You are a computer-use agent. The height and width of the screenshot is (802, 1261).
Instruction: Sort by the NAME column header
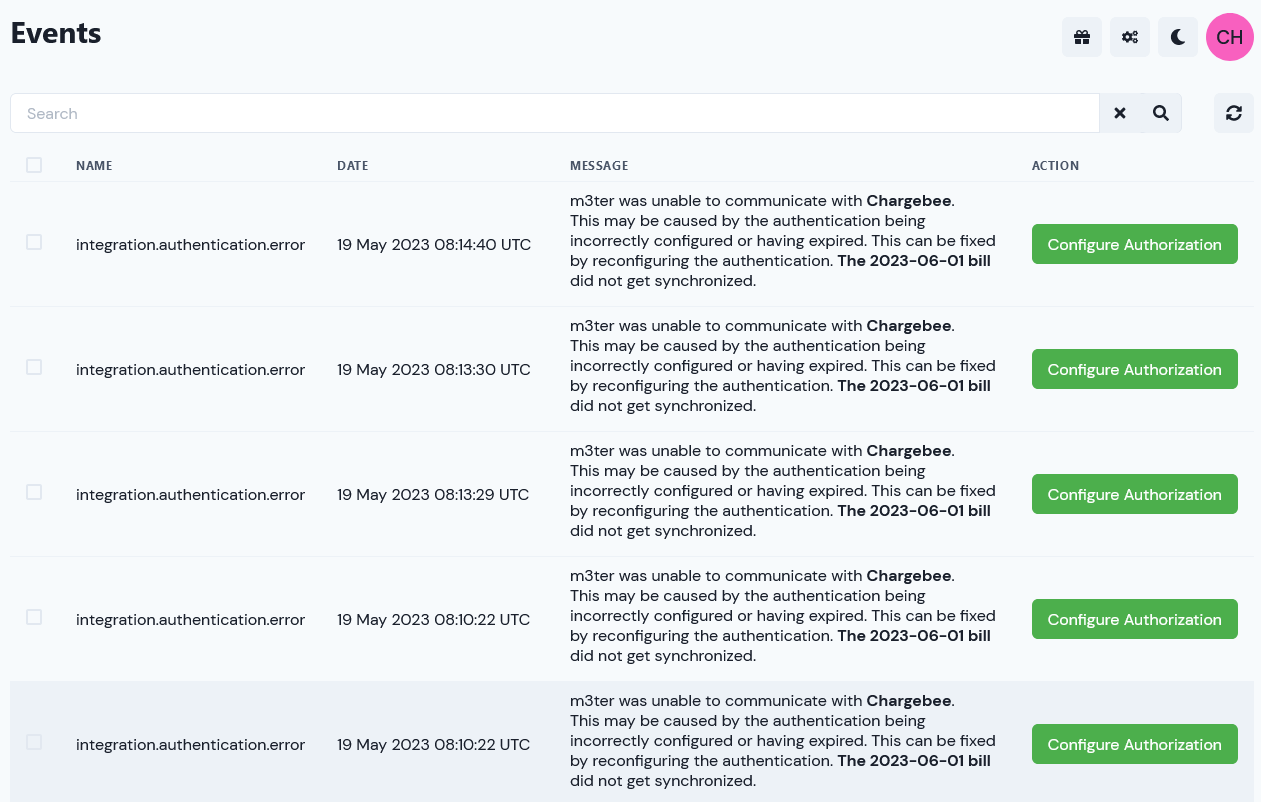pyautogui.click(x=94, y=166)
